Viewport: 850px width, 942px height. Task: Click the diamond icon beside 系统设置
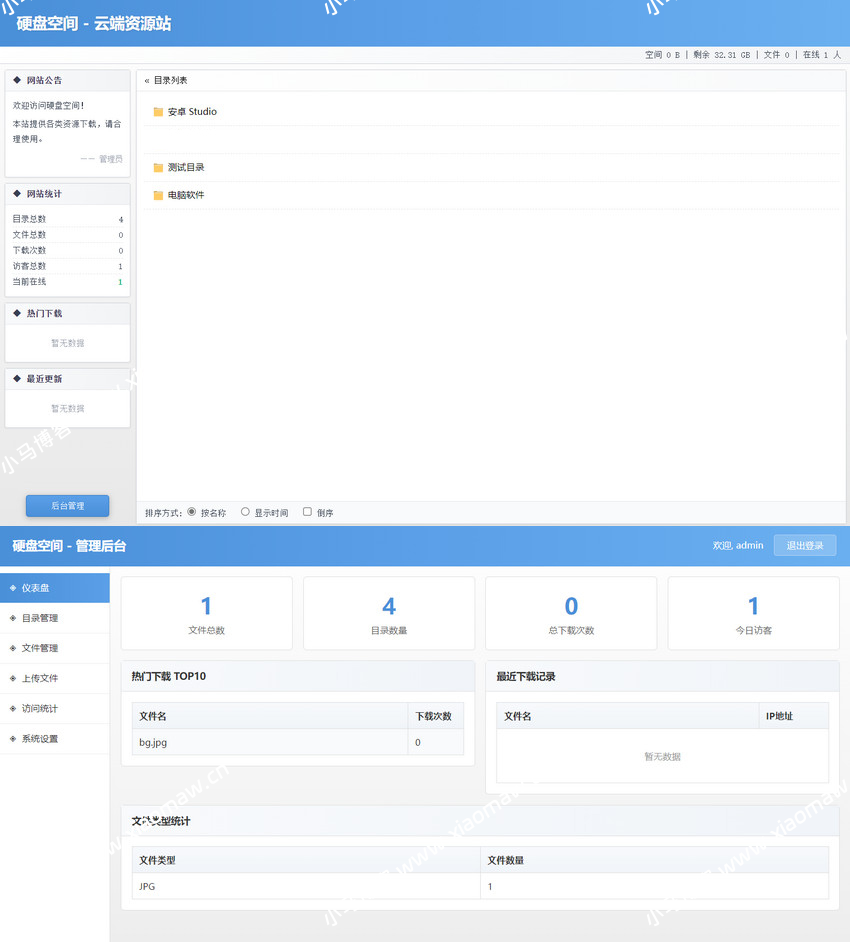pyautogui.click(x=13, y=739)
